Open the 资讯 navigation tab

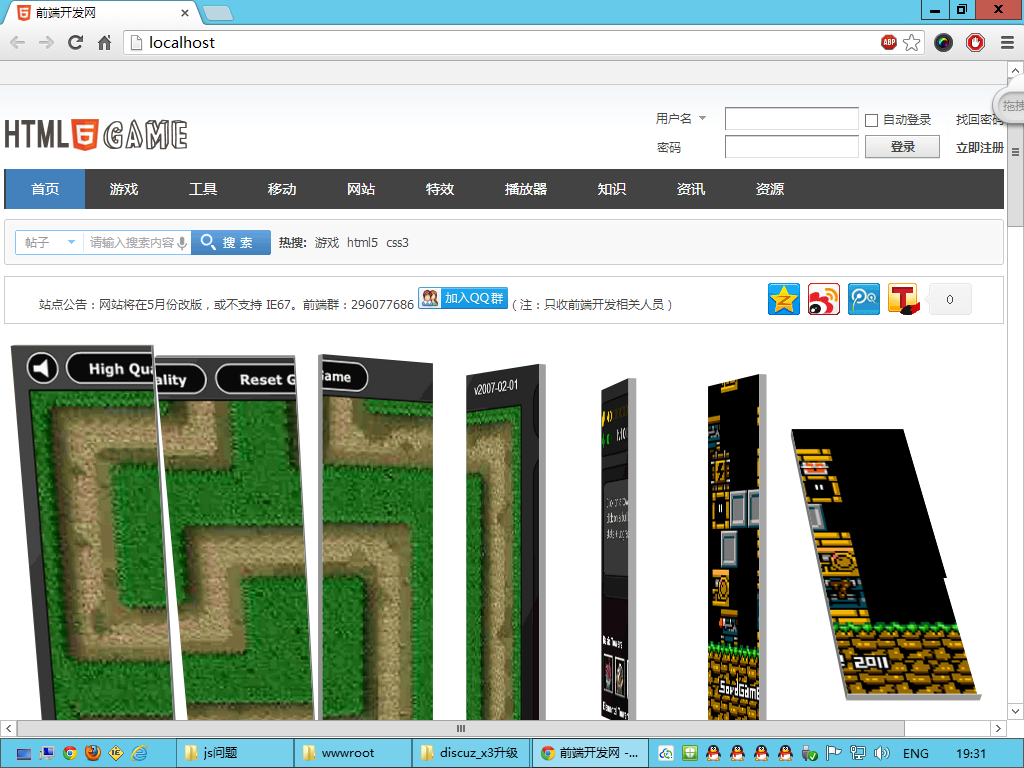point(691,189)
